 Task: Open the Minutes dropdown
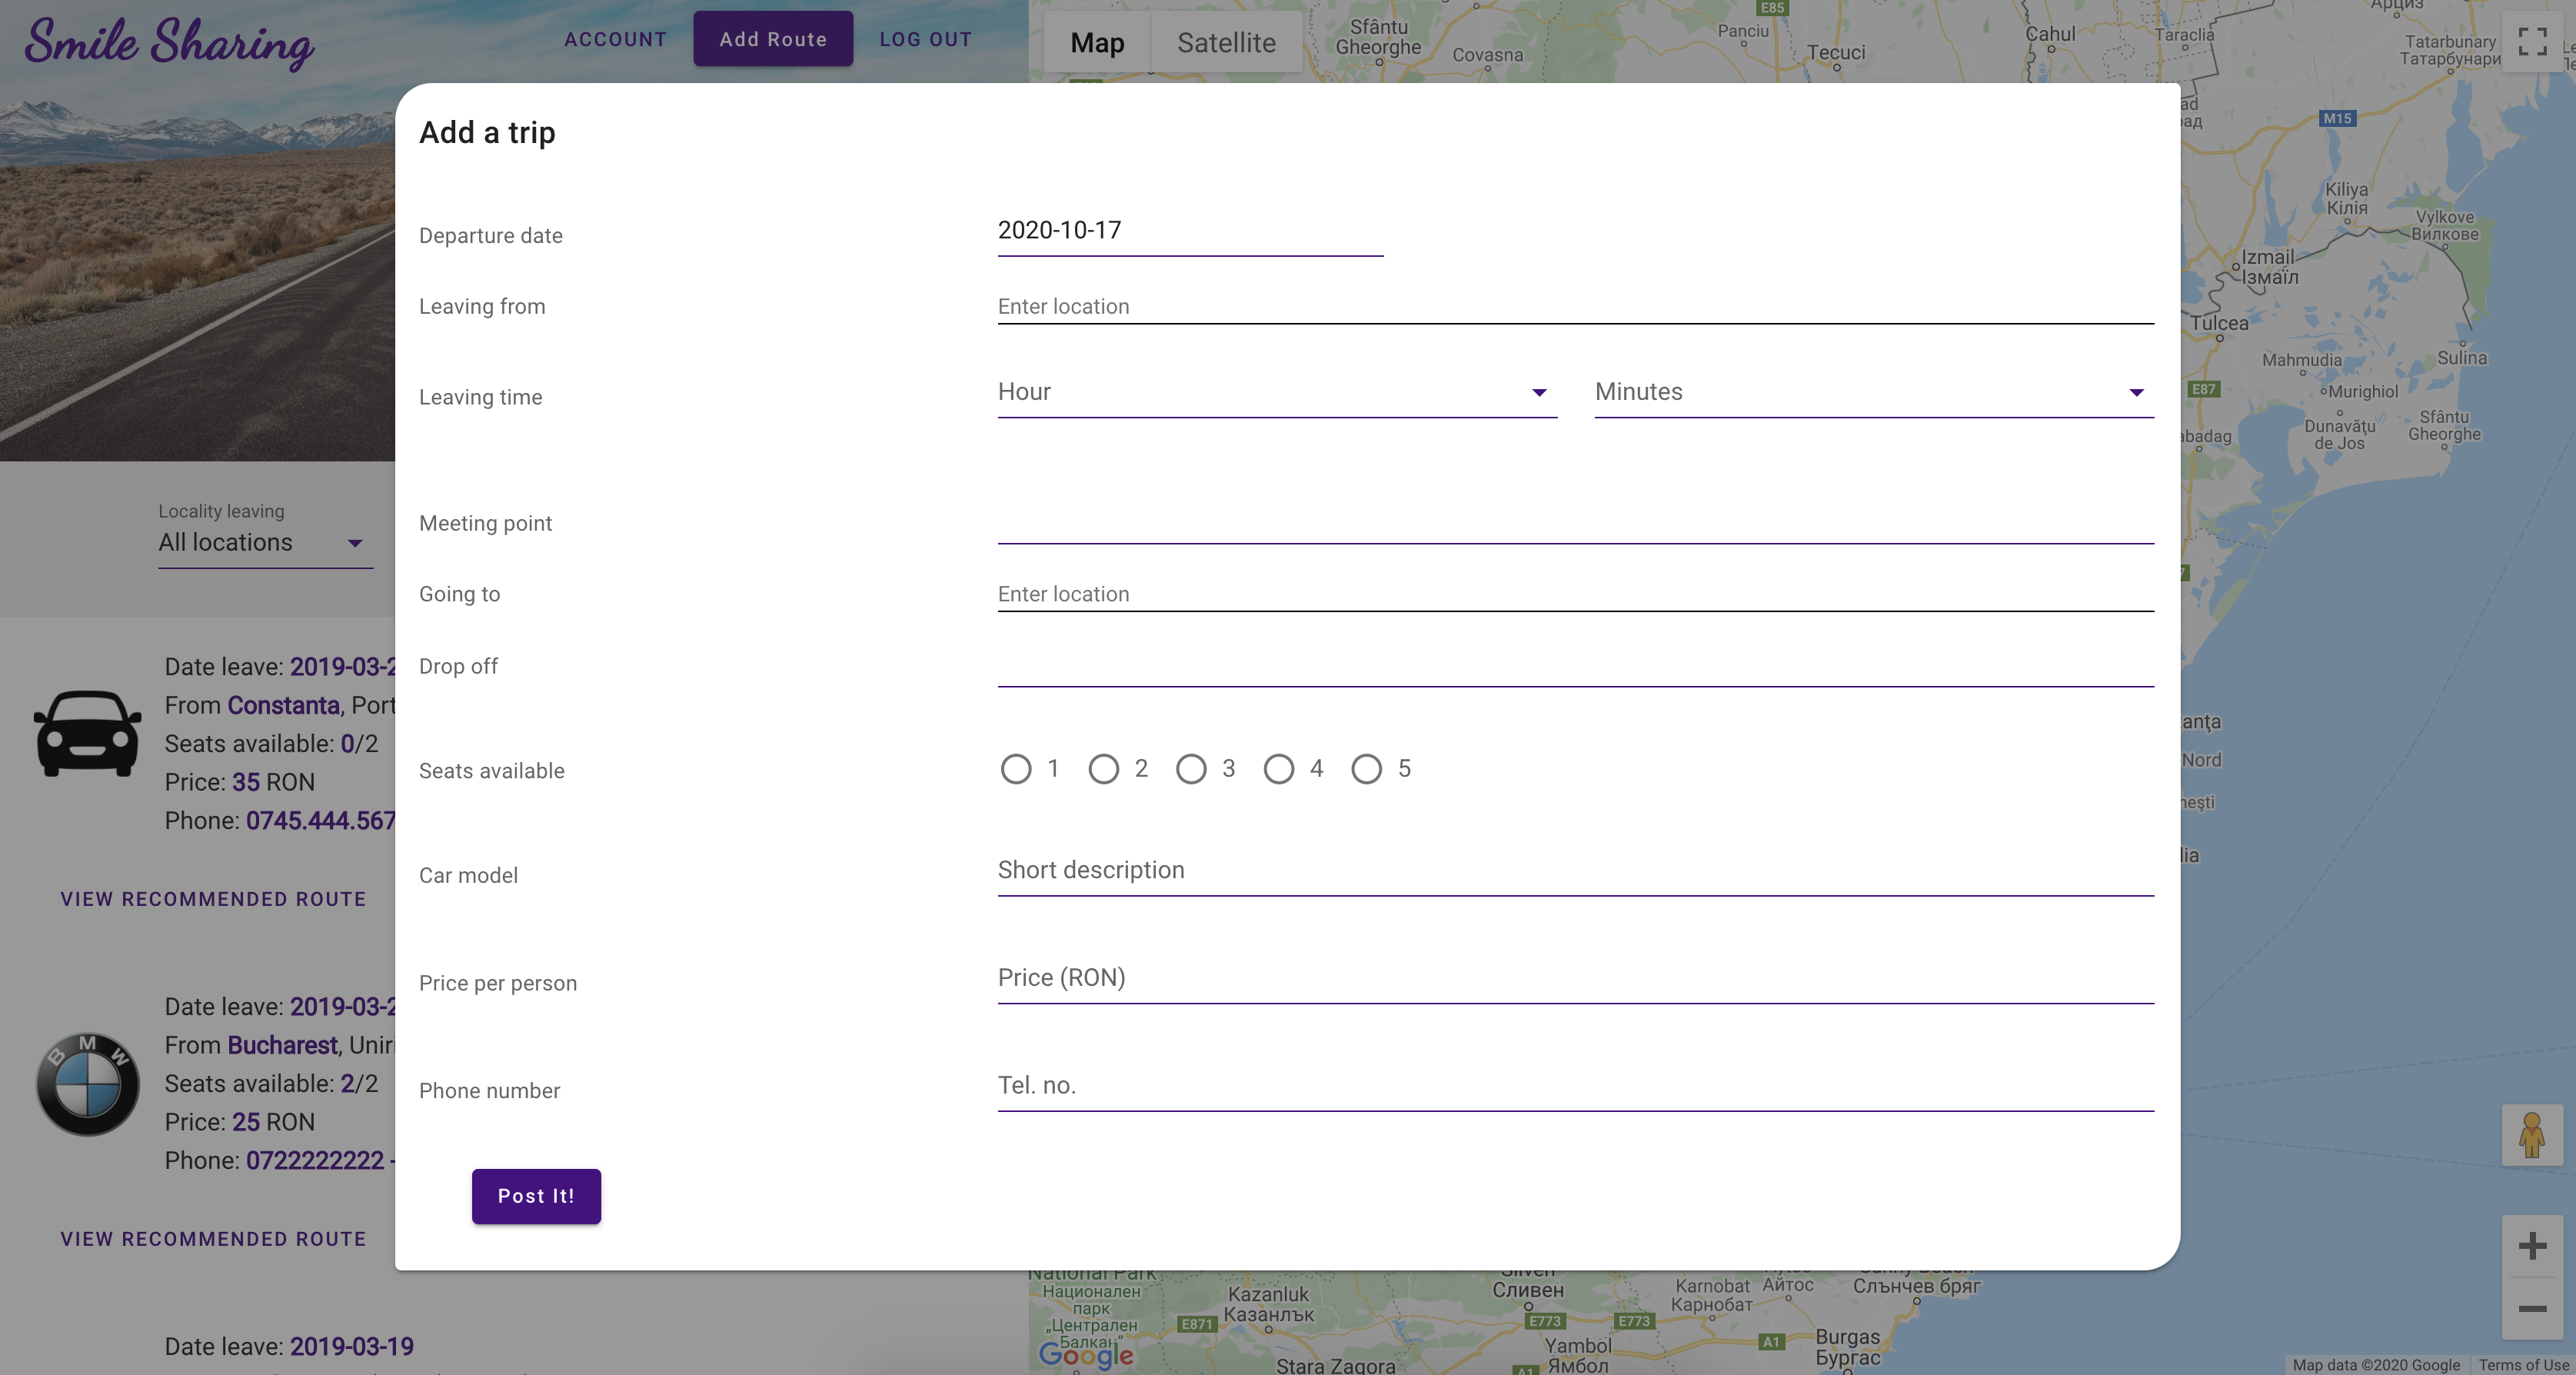click(1873, 392)
